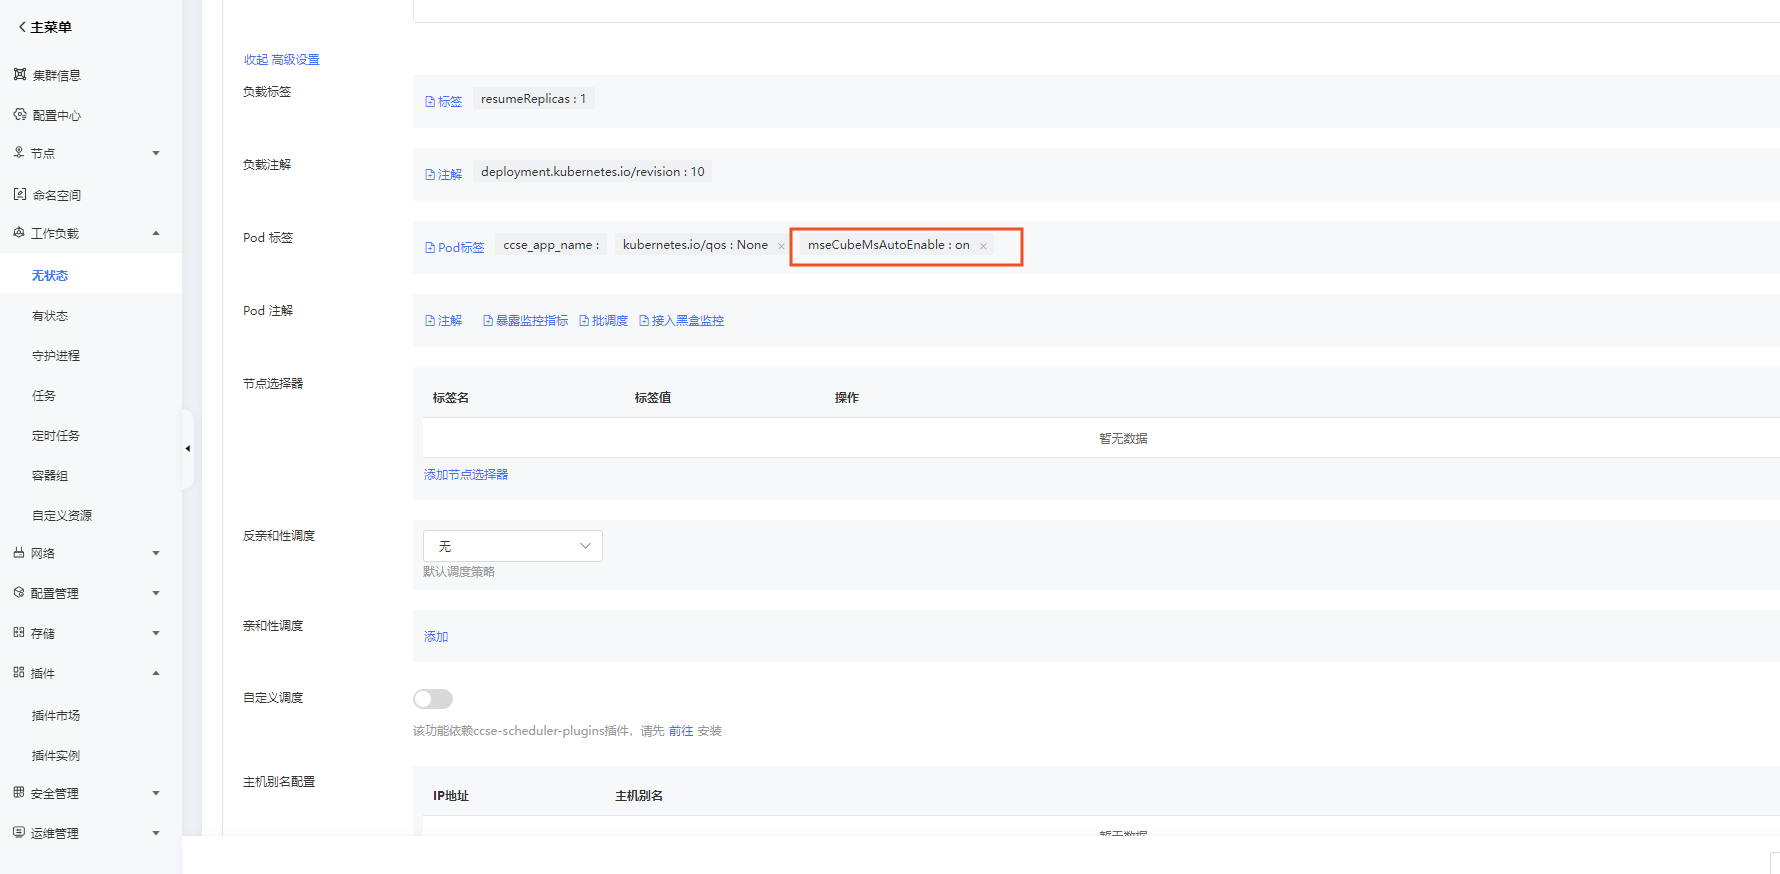This screenshot has height=874, width=1780.
Task: Click 添加 under 亲和性调度
Action: [x=436, y=637]
